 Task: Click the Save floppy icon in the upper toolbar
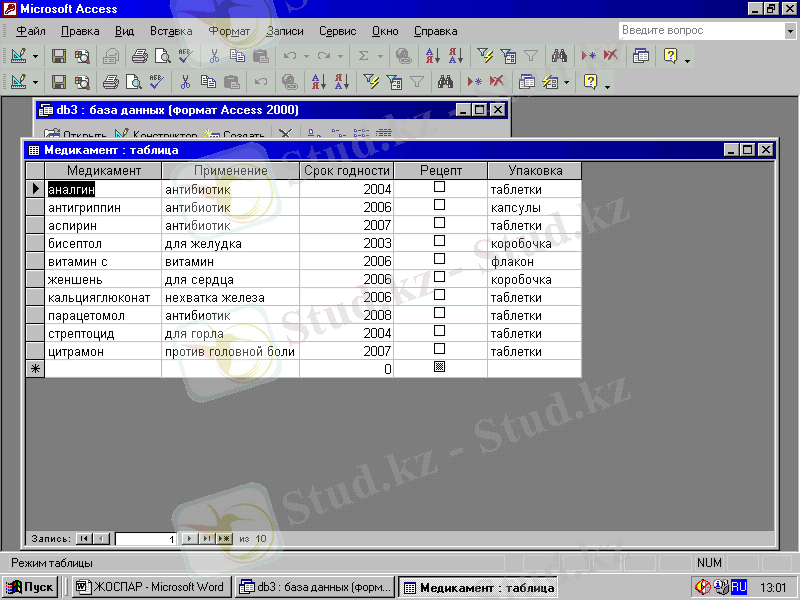pos(59,56)
